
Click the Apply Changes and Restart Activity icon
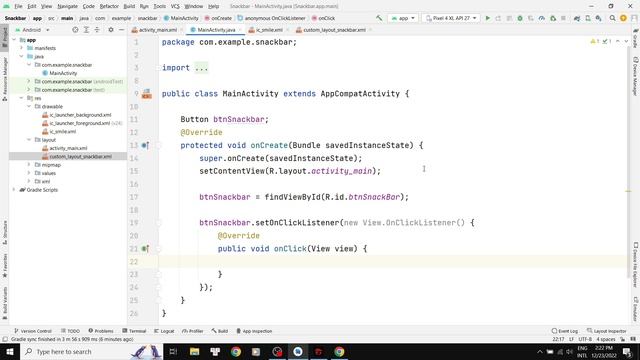tap(498, 18)
